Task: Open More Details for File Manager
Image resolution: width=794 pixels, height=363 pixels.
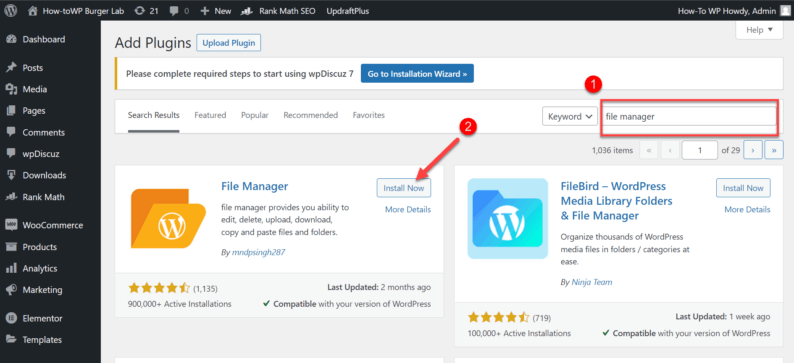Action: 408,209
